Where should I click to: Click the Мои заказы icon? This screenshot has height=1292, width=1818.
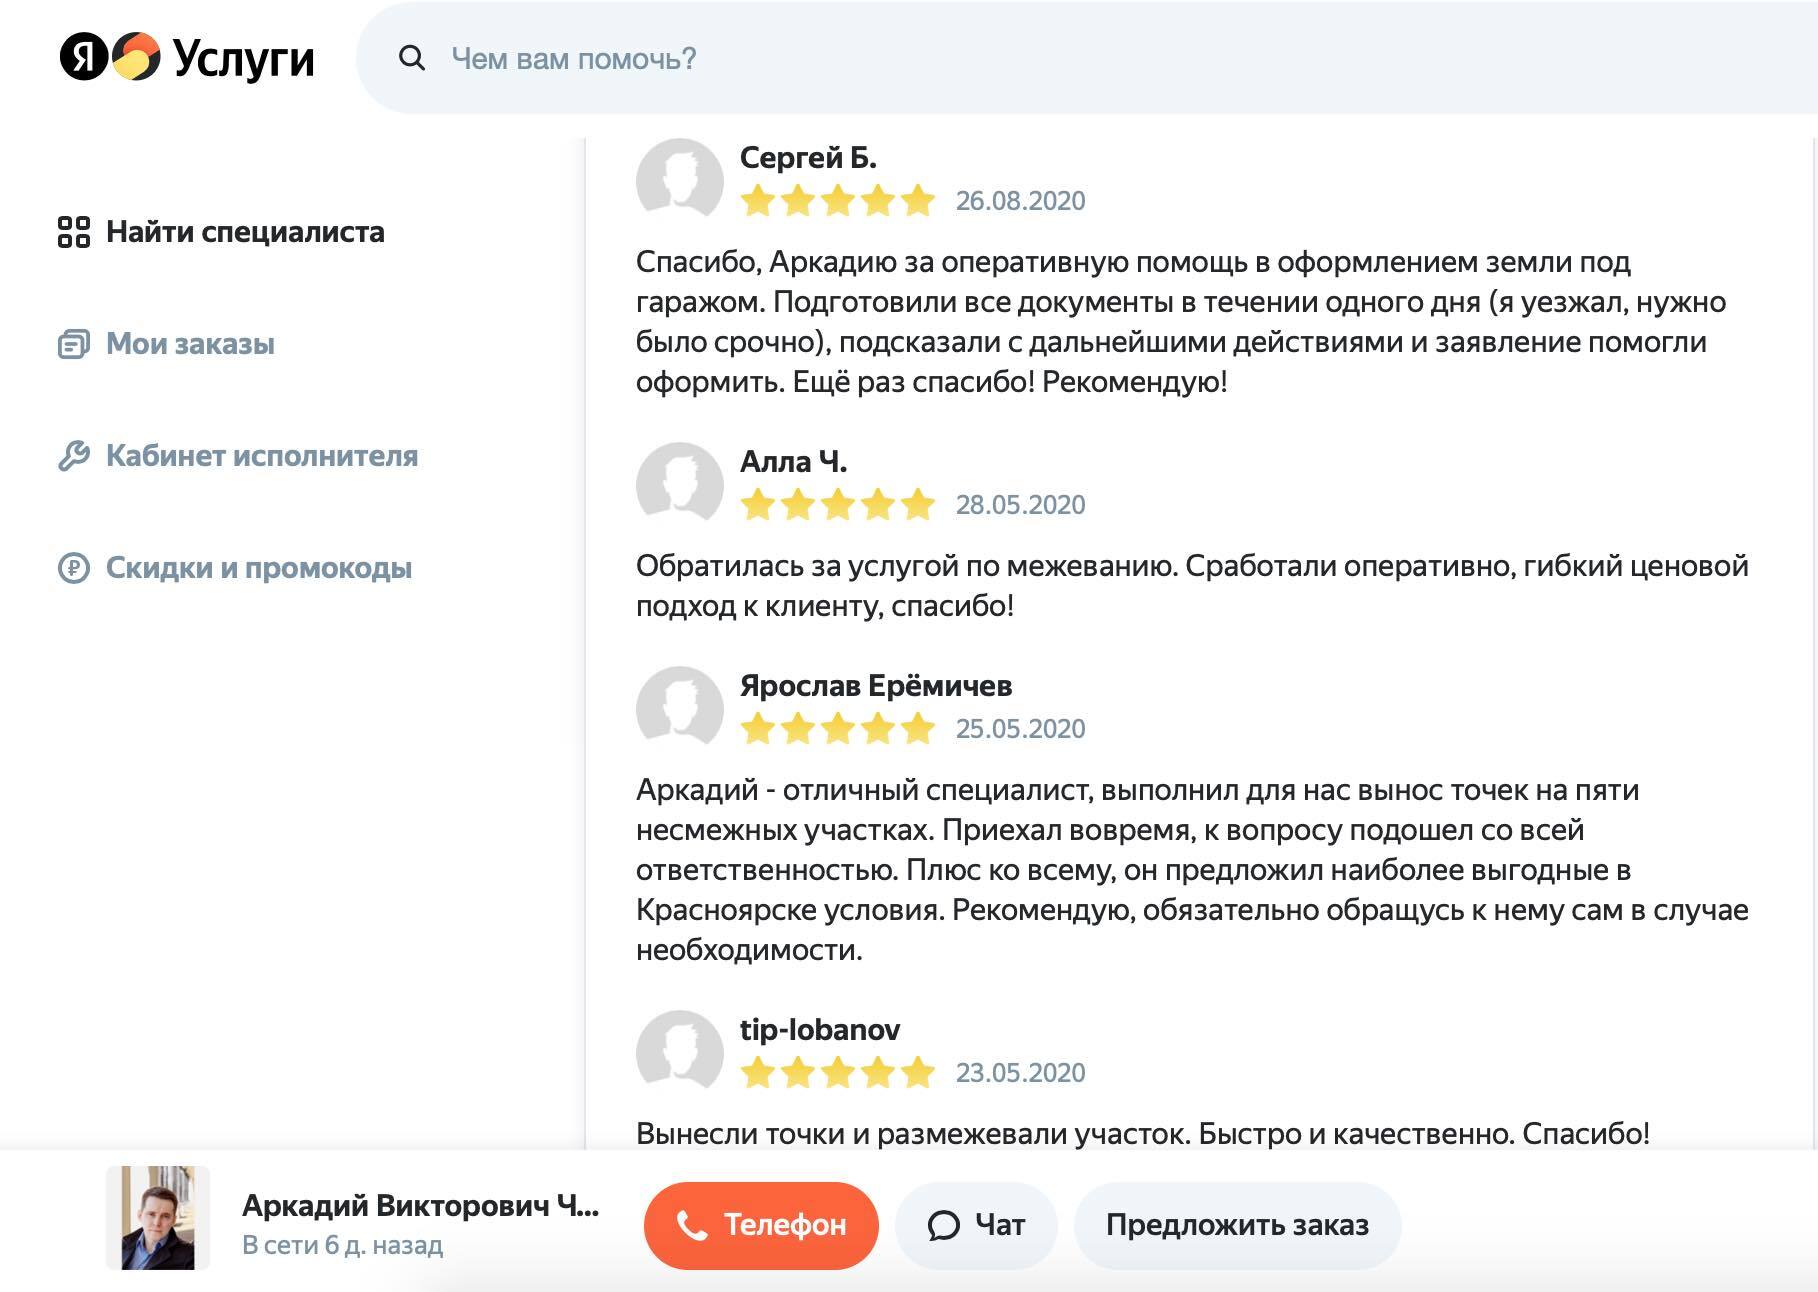click(x=74, y=344)
